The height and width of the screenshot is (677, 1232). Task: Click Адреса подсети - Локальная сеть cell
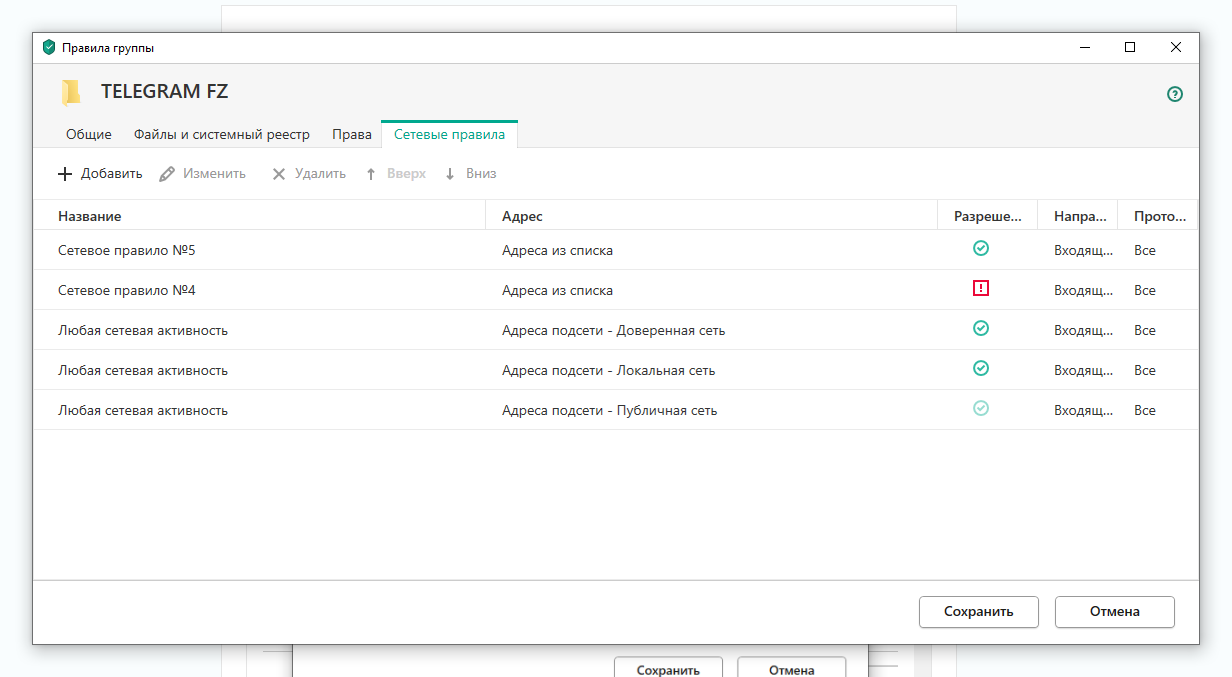tap(608, 370)
